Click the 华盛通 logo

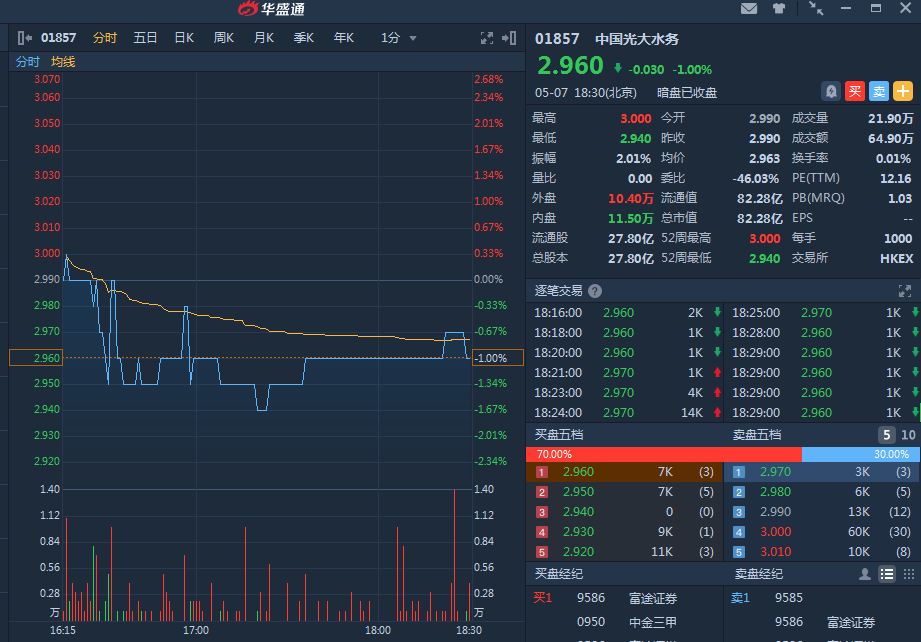click(271, 8)
